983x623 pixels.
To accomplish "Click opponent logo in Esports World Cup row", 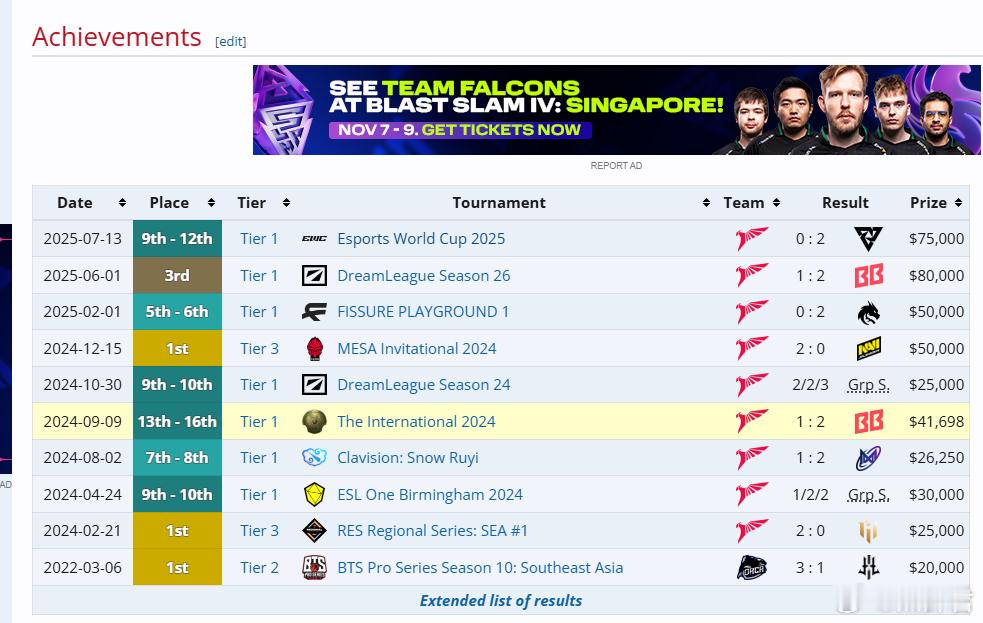I will (x=868, y=239).
